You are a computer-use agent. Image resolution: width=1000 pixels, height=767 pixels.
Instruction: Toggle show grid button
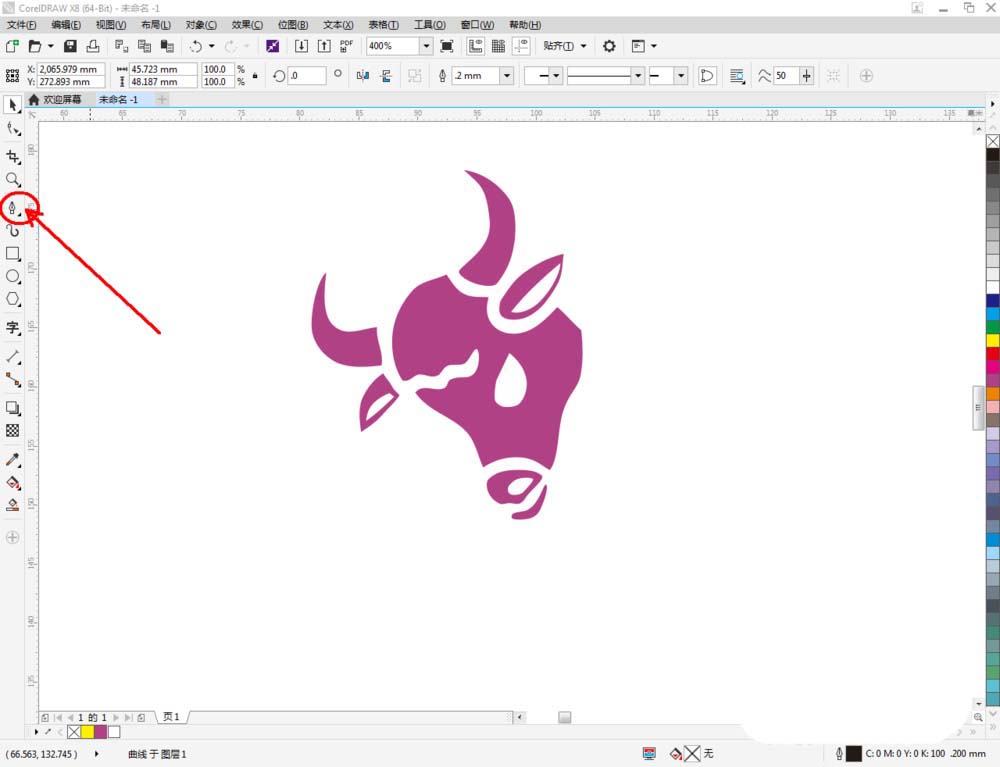498,46
